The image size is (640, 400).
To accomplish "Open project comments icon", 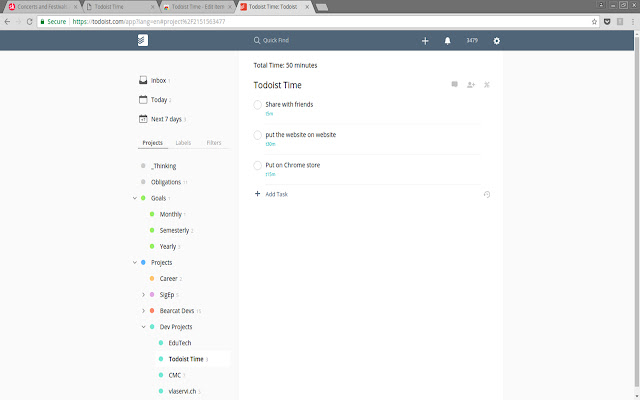I will (x=454, y=84).
